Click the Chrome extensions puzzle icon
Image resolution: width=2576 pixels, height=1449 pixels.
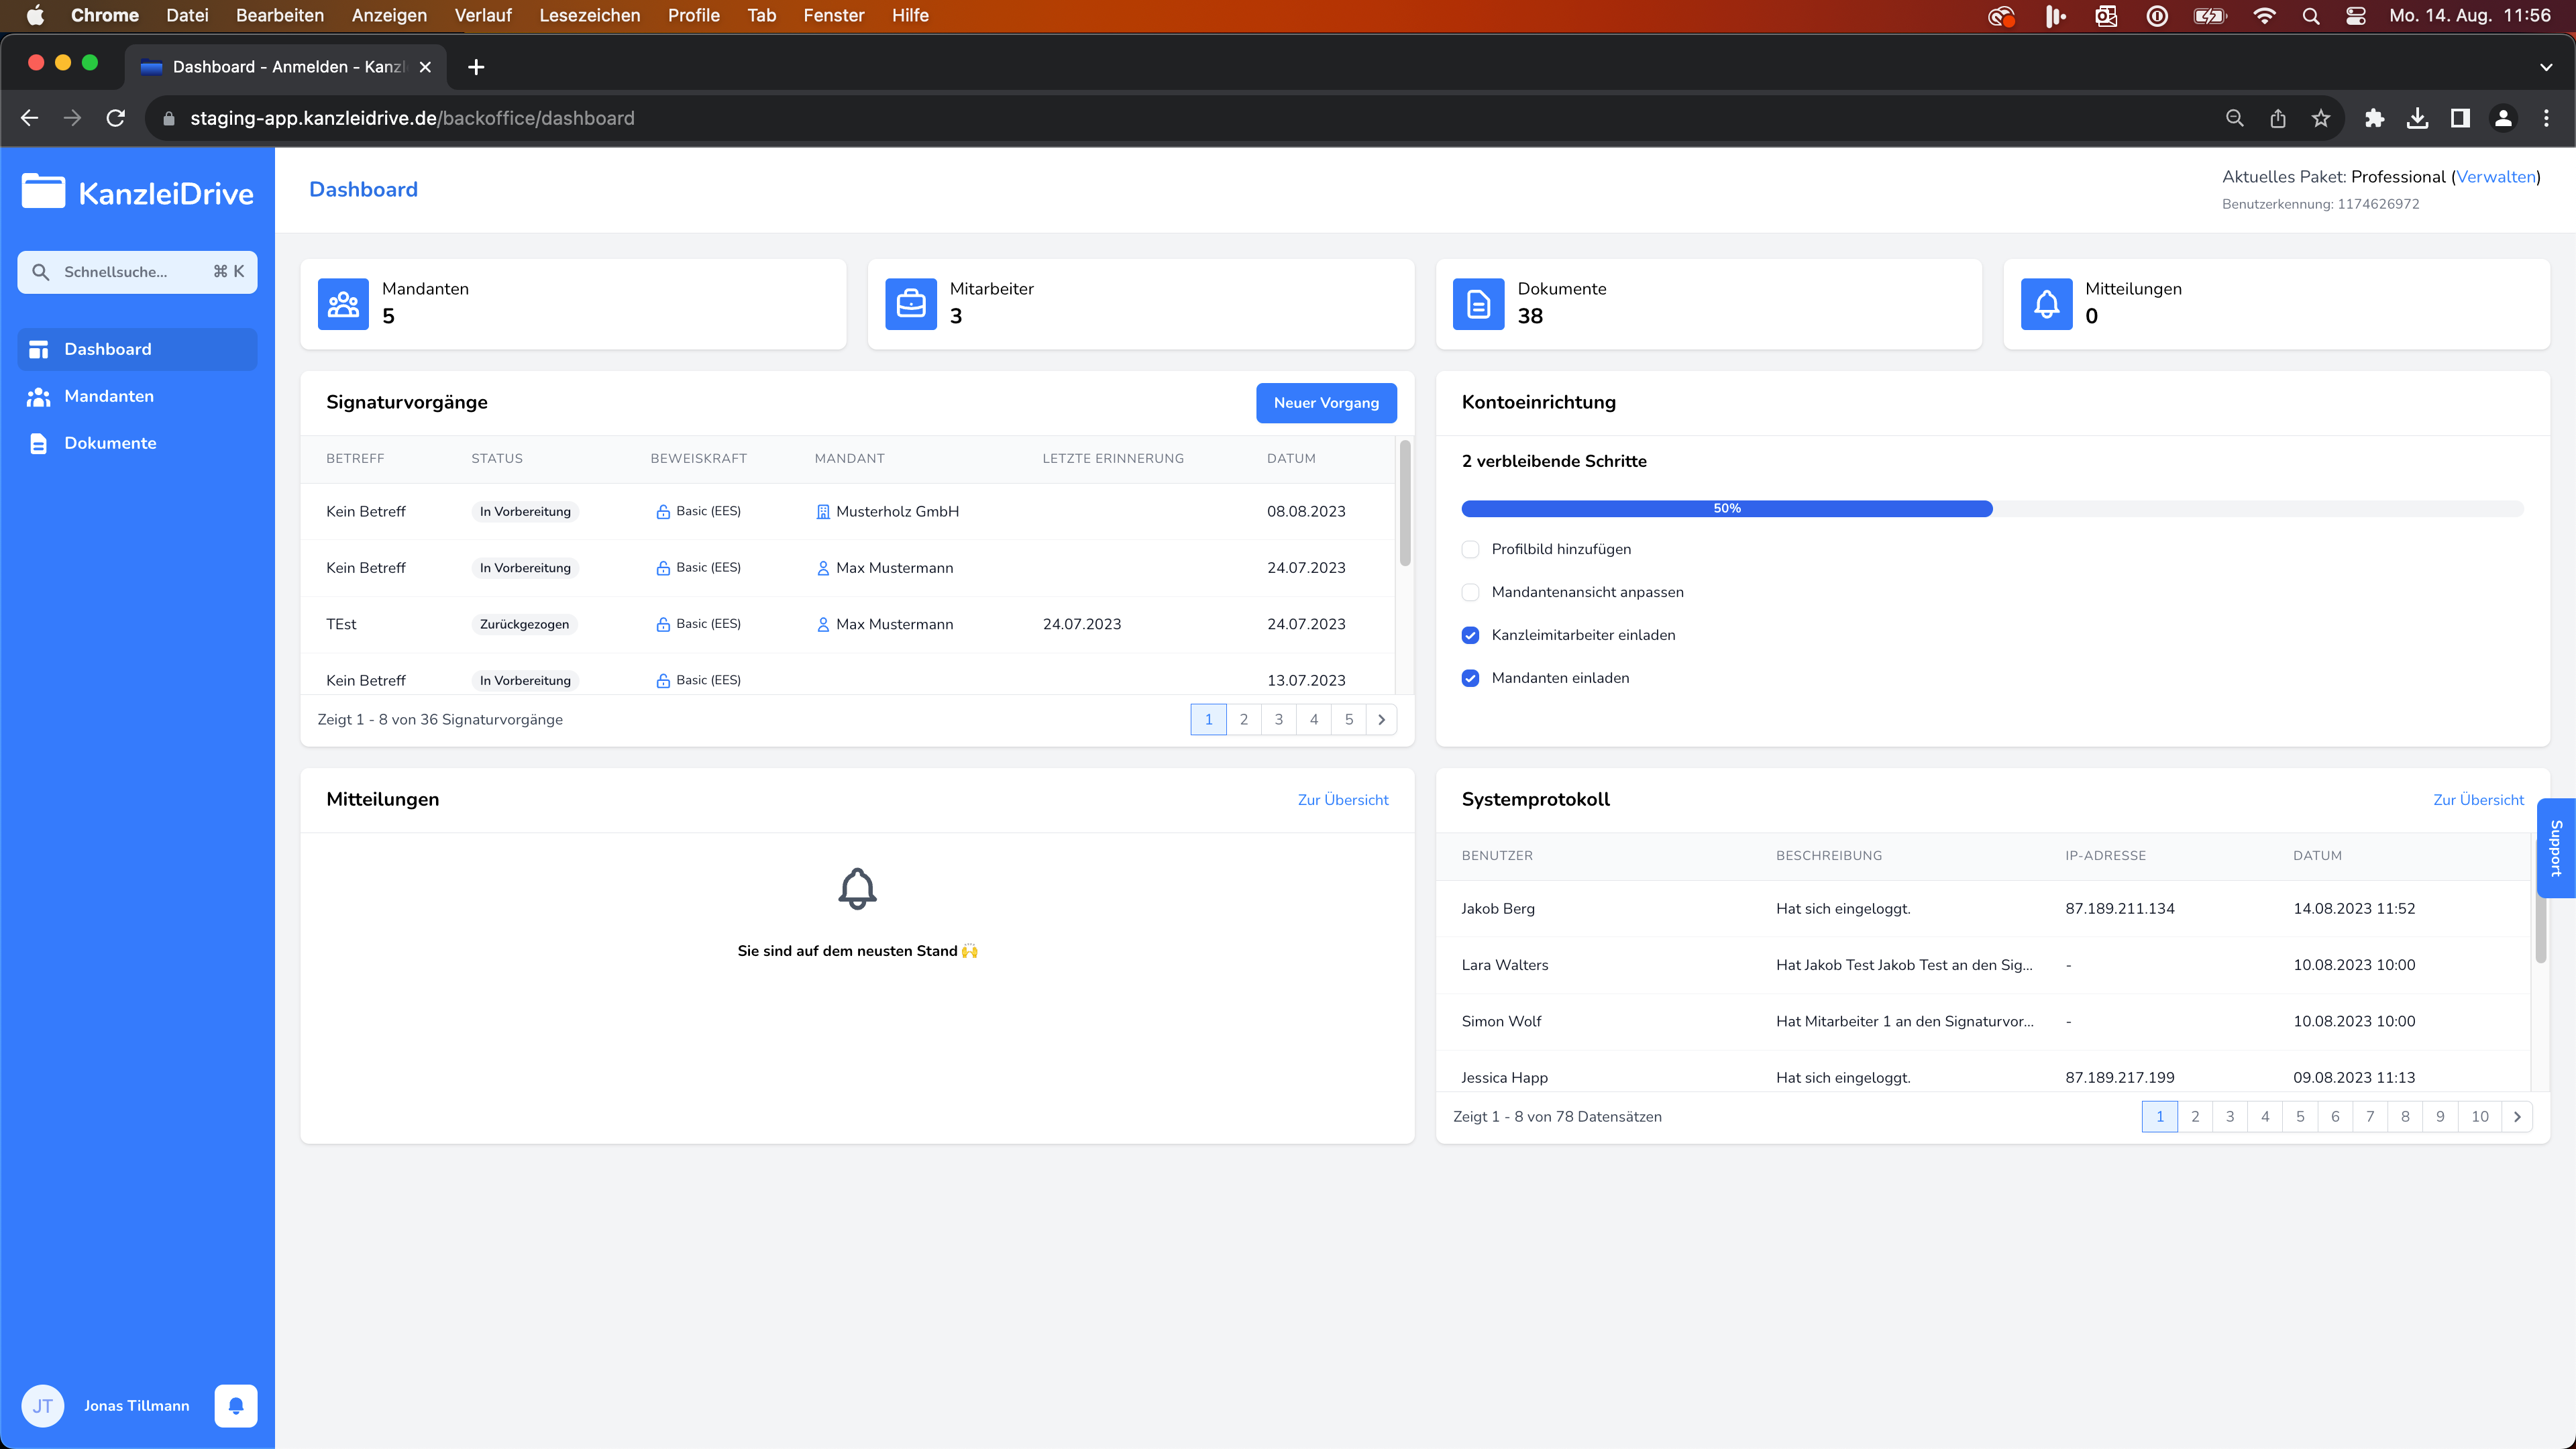[x=2374, y=118]
